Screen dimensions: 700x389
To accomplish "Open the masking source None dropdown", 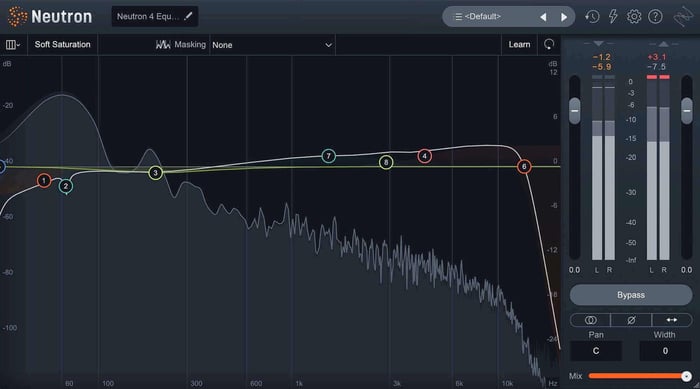I will (272, 45).
